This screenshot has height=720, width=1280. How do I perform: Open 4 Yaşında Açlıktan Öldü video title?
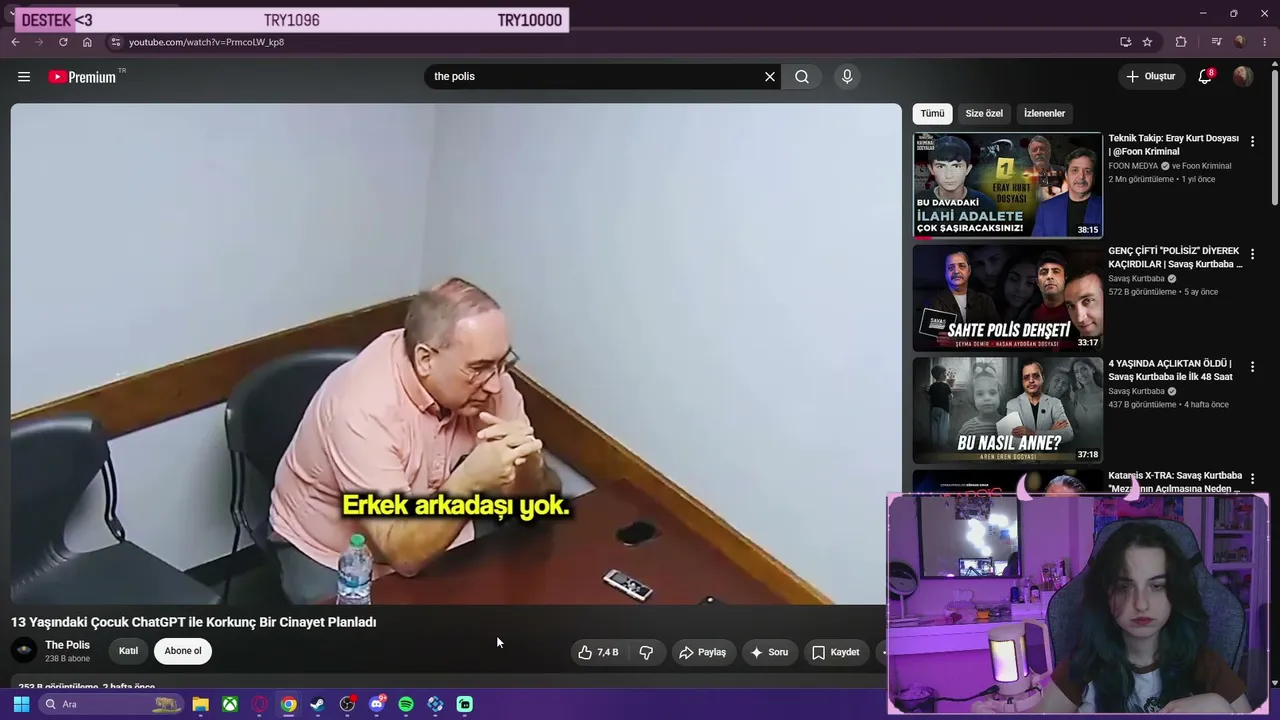coord(1171,370)
